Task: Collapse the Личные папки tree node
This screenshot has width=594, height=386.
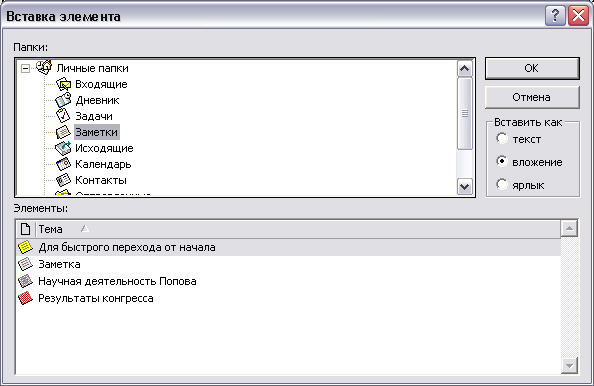Action: pyautogui.click(x=25, y=69)
